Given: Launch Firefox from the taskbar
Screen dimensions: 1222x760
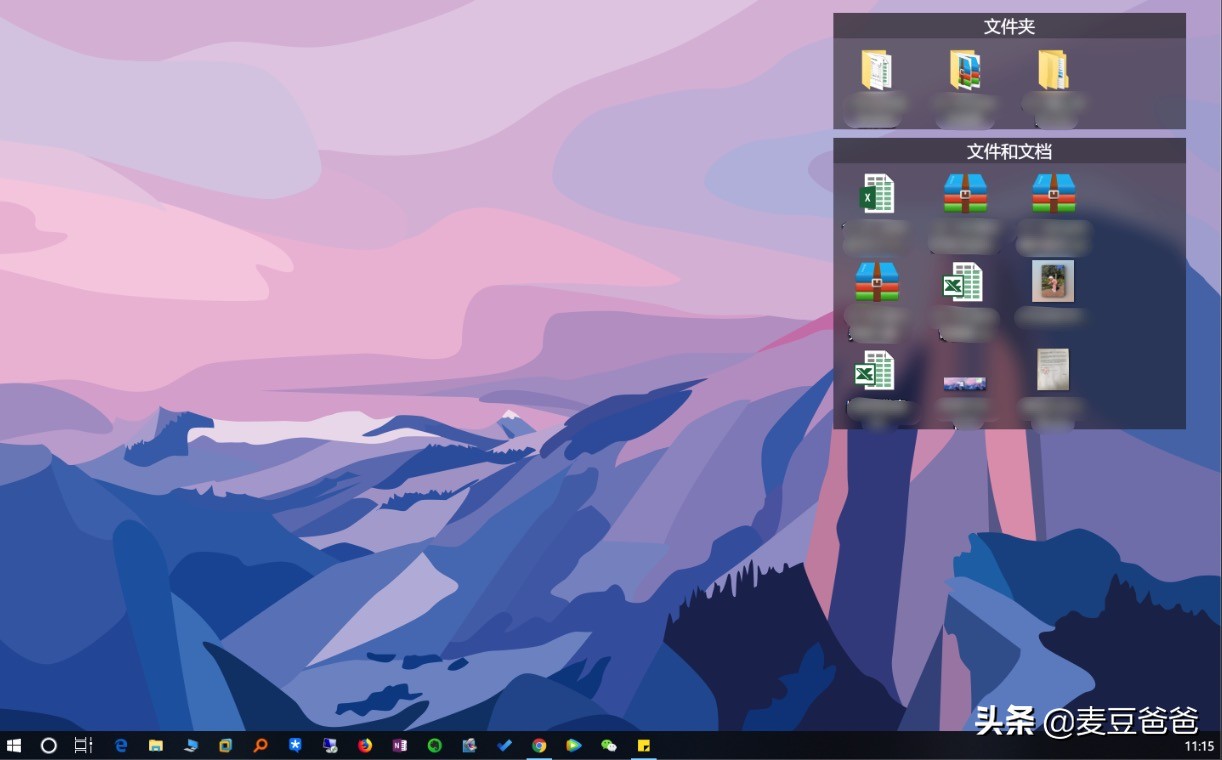Looking at the screenshot, I should [x=365, y=745].
